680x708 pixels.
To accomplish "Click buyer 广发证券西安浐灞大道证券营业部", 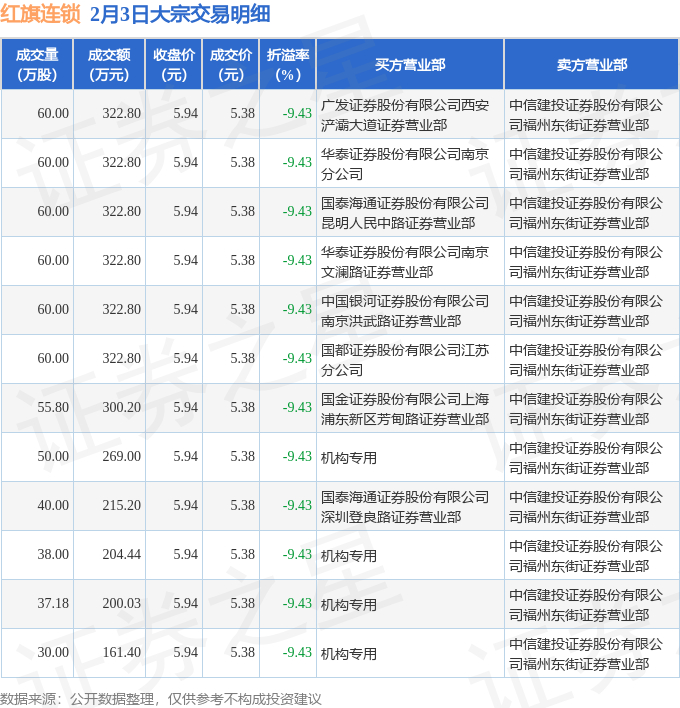I will click(x=405, y=115).
